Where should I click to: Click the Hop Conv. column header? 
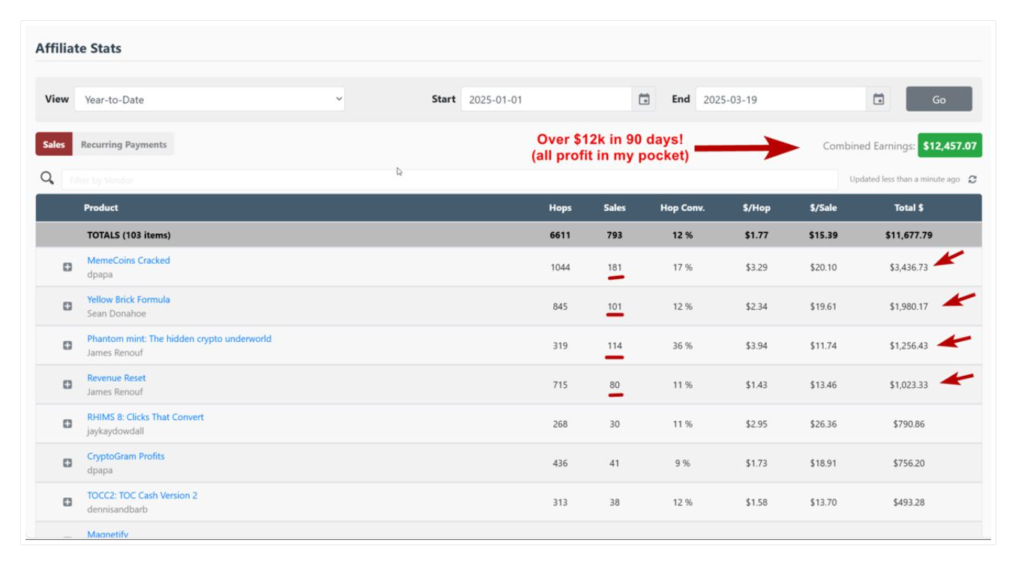click(682, 208)
